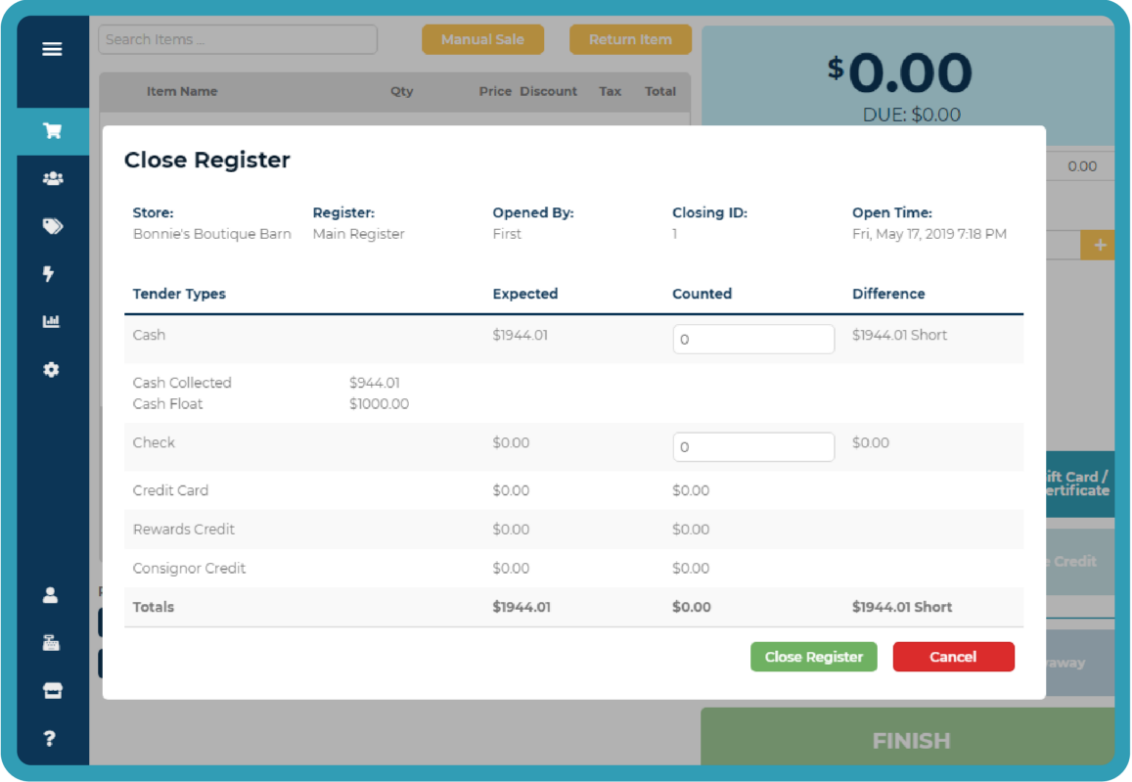This screenshot has height=782, width=1132.
Task: Open the help question mark icon
Action: [x=50, y=739]
